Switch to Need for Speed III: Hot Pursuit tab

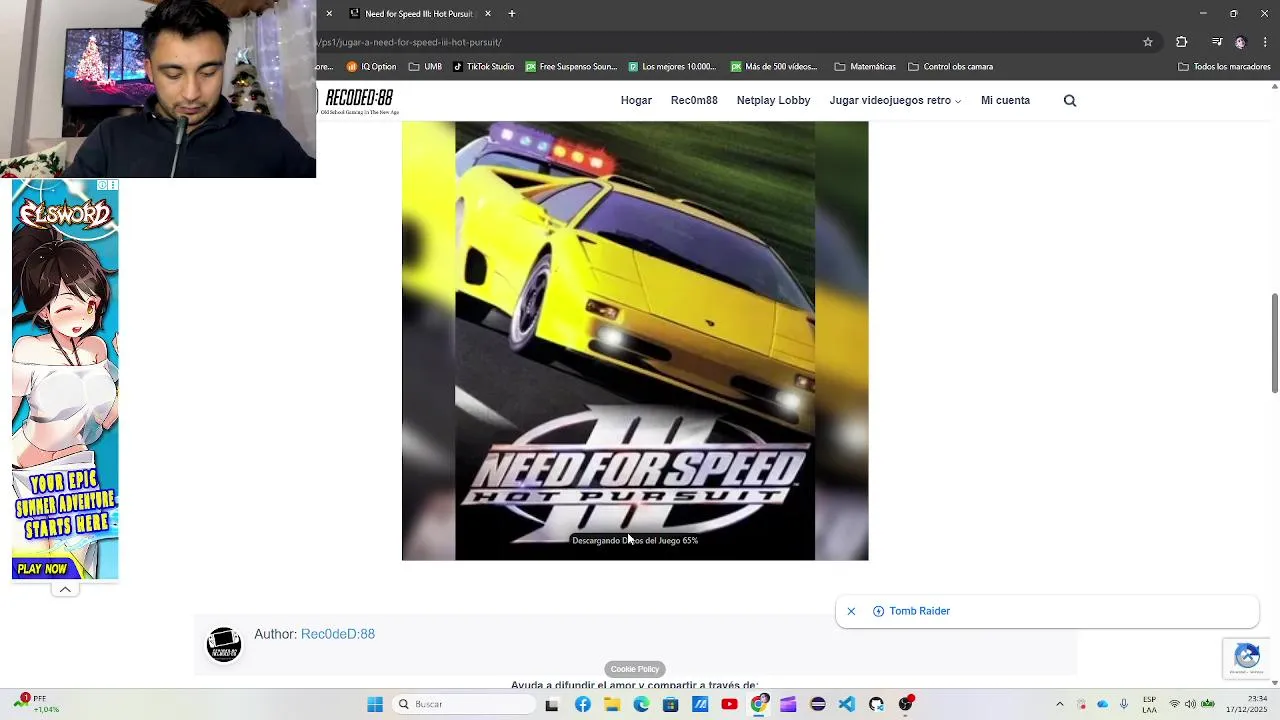[419, 14]
